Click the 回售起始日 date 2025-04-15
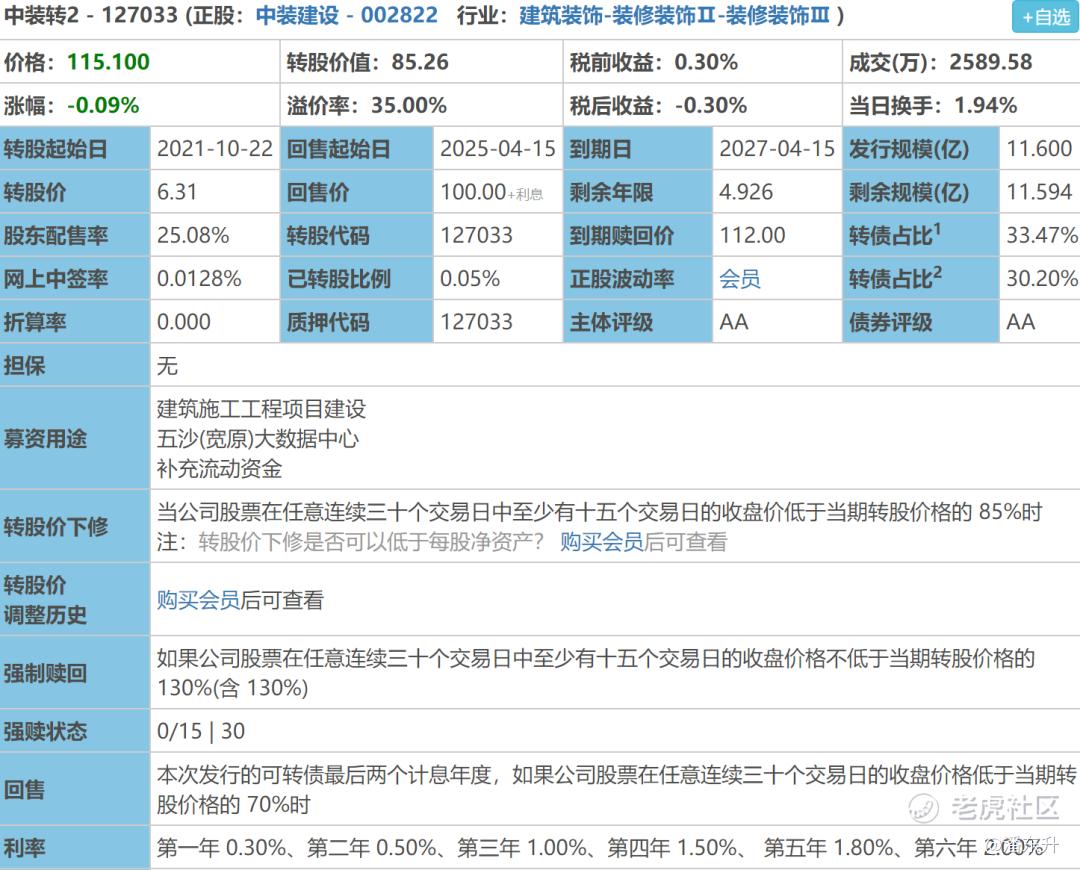Screen dimensions: 1080x870 point(498,149)
